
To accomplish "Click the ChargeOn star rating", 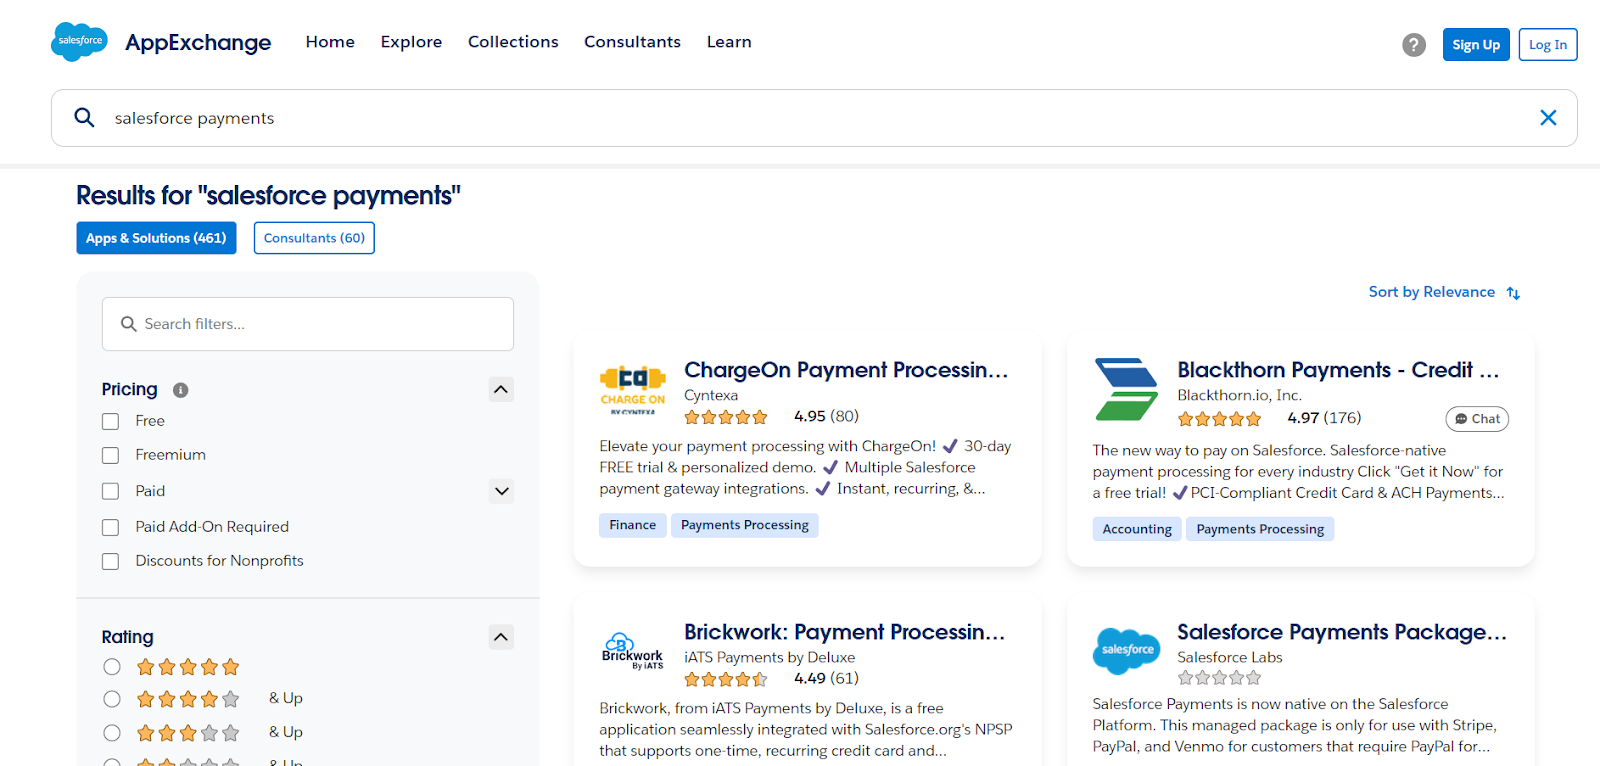I will (726, 417).
